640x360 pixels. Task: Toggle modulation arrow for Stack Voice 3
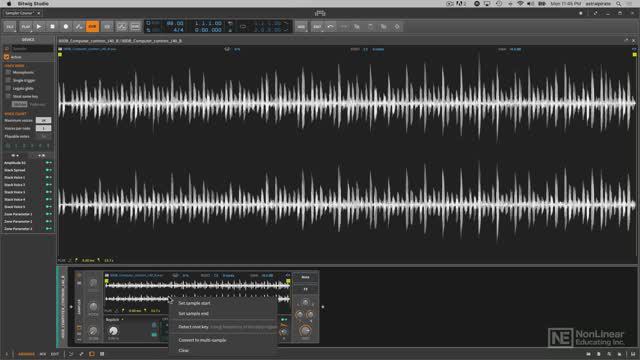49,192
